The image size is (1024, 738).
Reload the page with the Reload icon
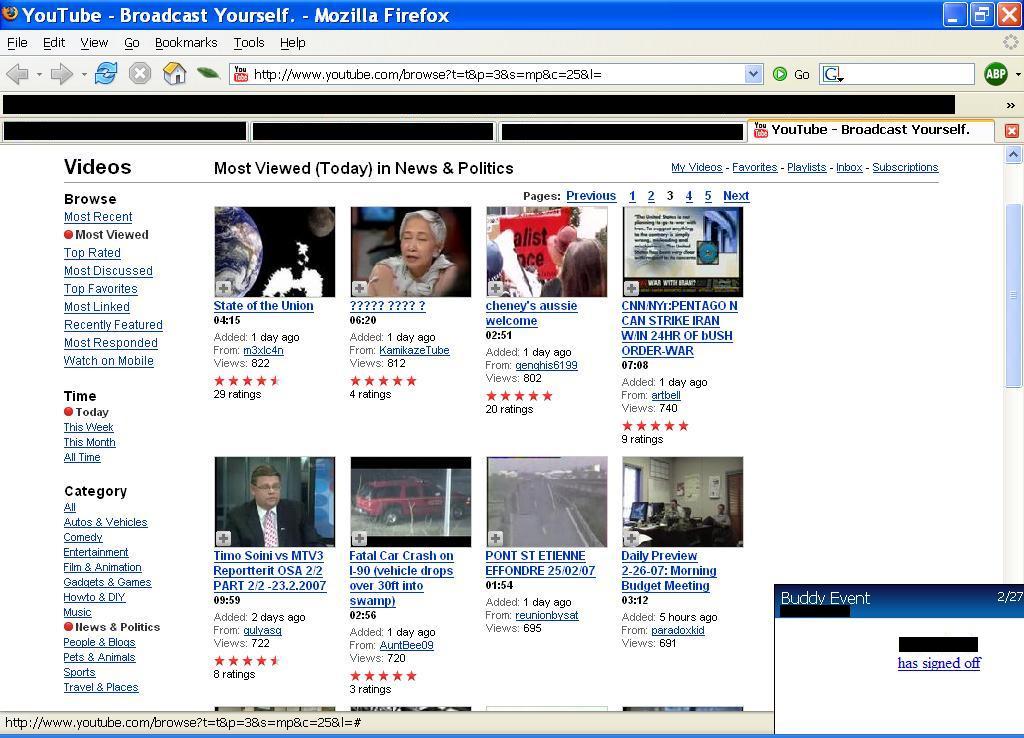click(x=106, y=74)
